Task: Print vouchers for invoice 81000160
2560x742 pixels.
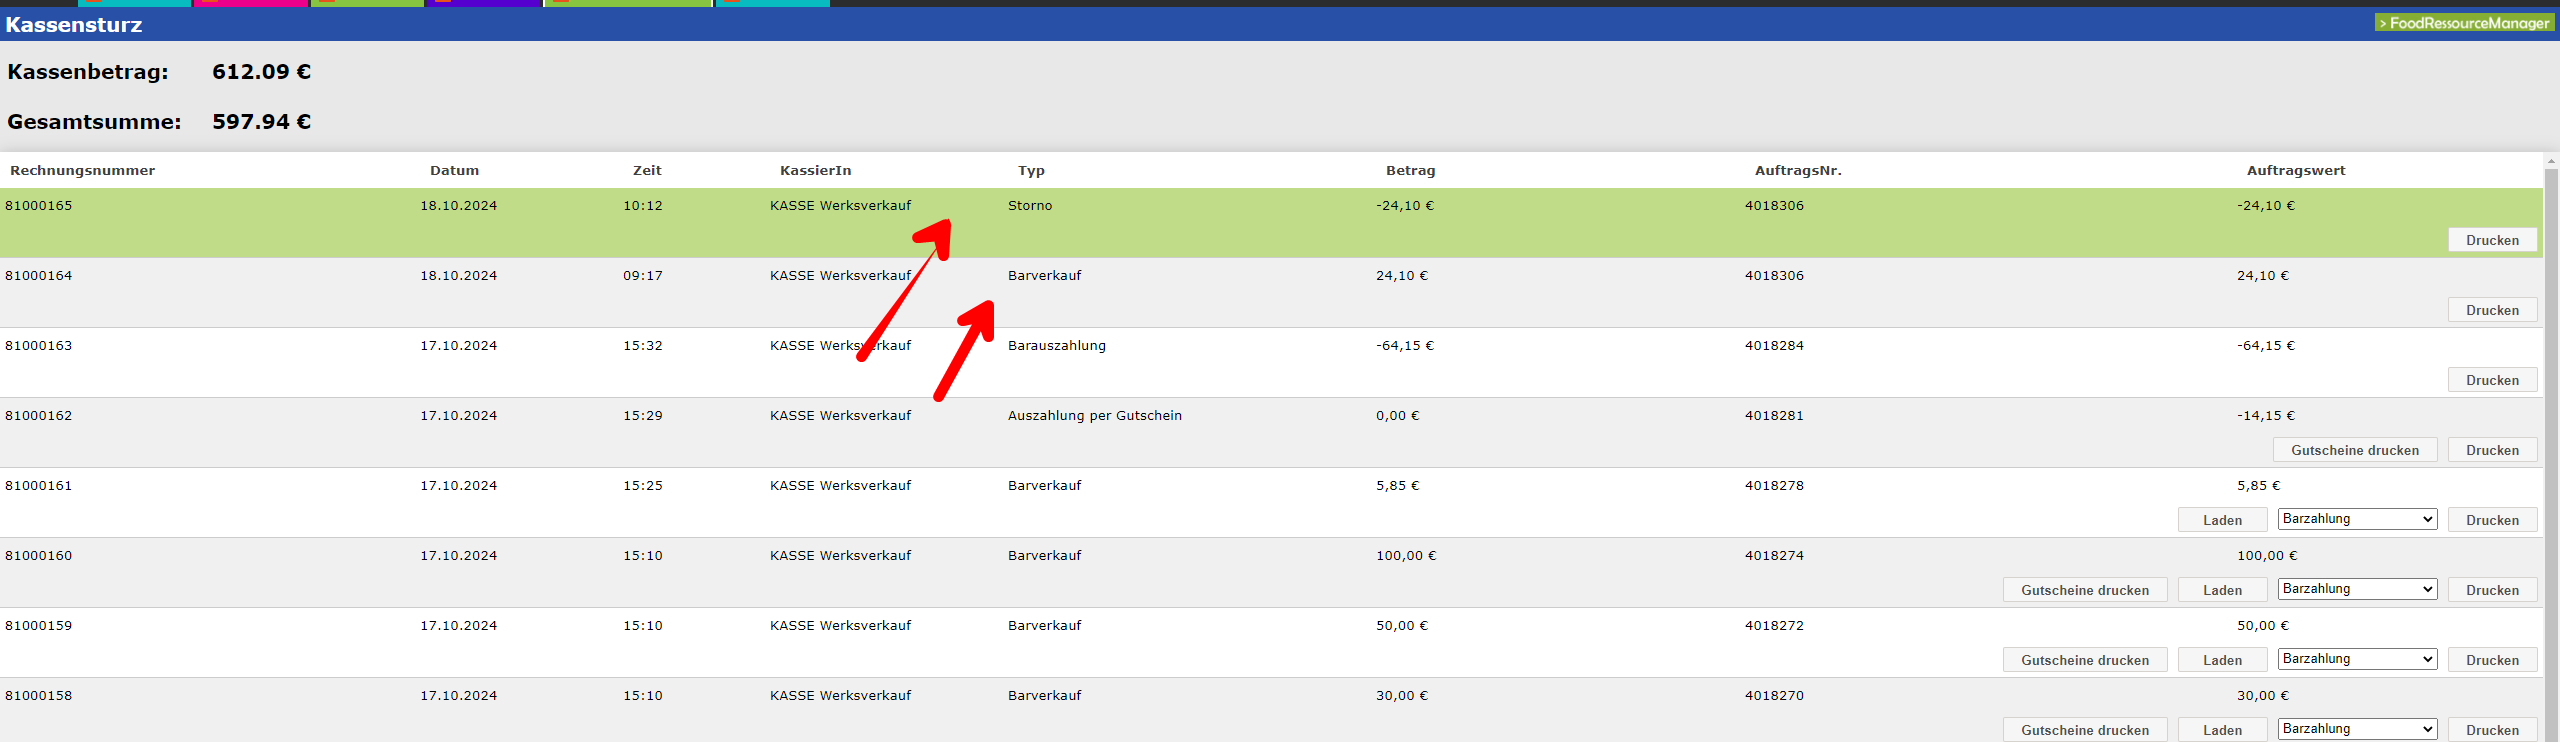Action: click(x=2085, y=590)
